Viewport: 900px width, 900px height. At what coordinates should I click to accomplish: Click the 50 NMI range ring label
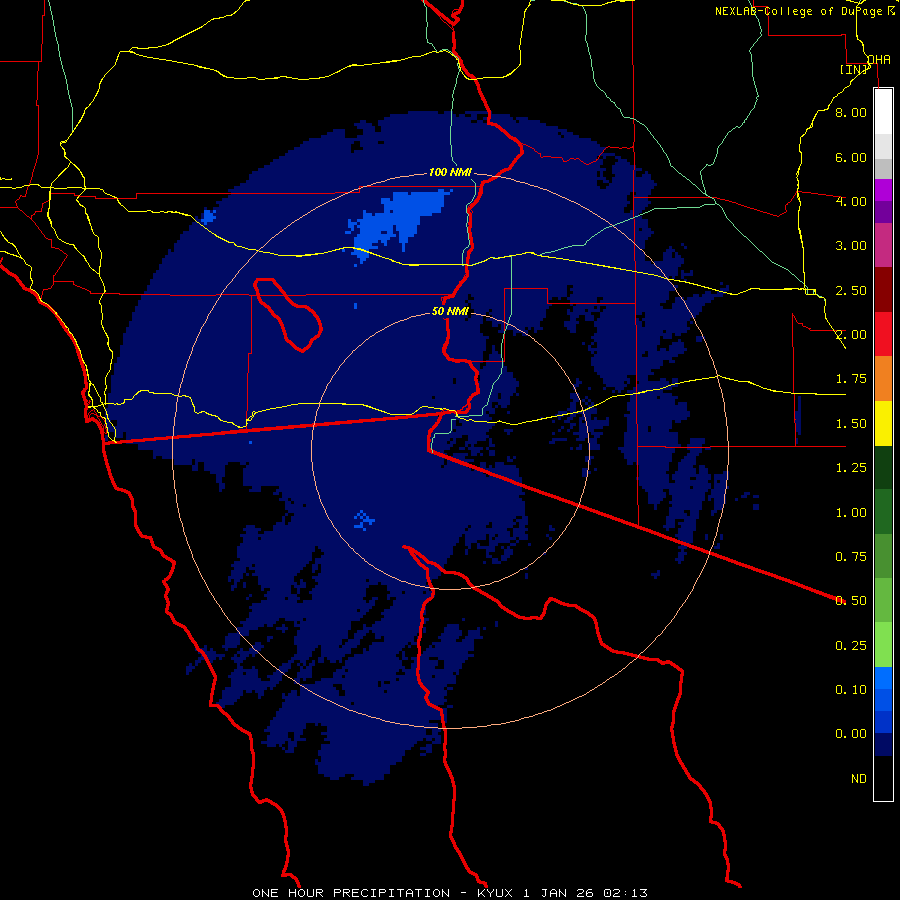point(451,311)
